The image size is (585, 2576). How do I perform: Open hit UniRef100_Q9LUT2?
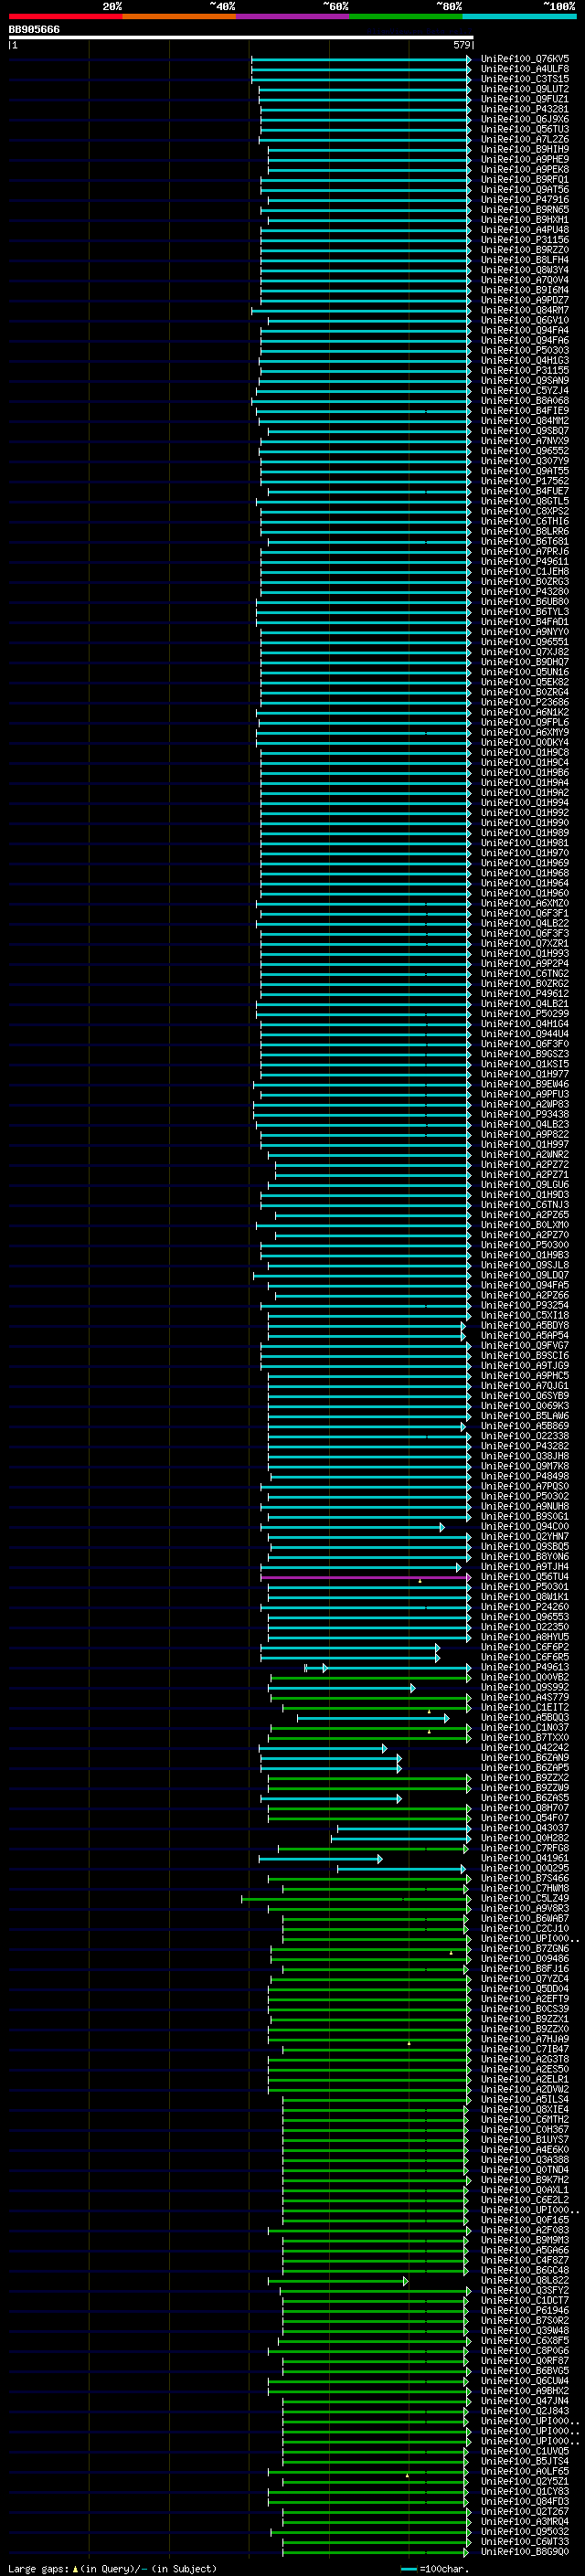[x=525, y=89]
